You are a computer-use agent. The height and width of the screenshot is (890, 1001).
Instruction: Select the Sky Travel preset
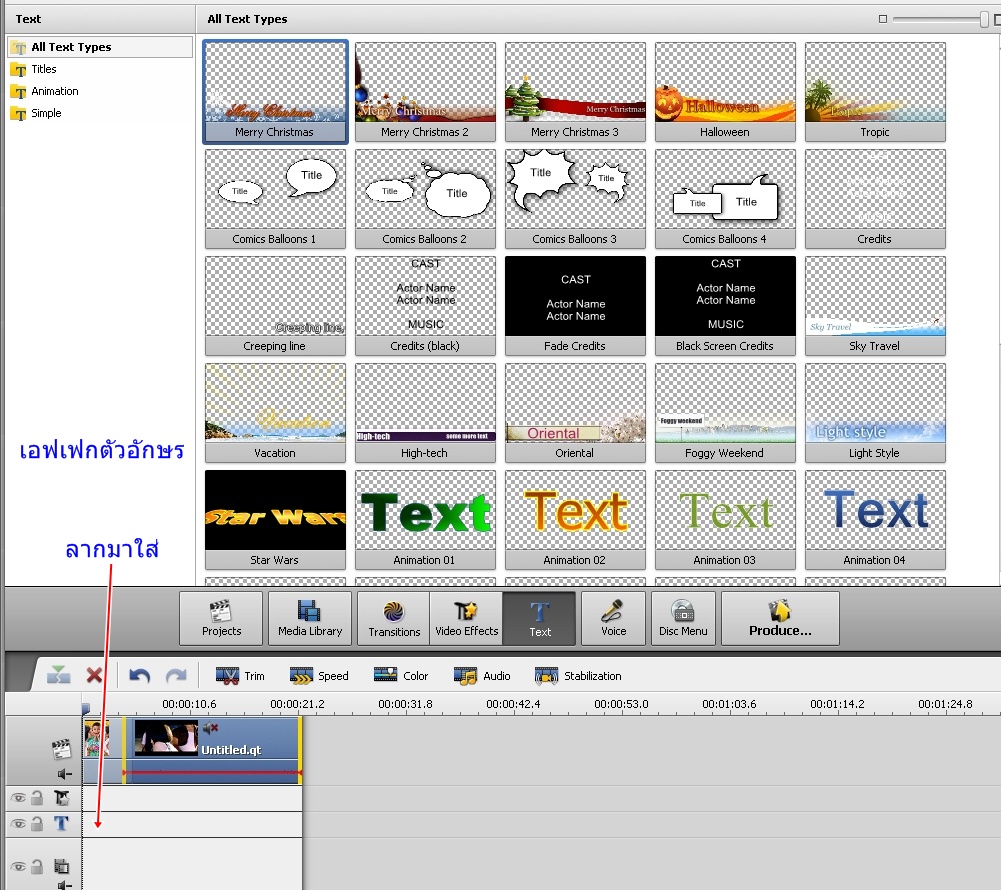click(875, 306)
